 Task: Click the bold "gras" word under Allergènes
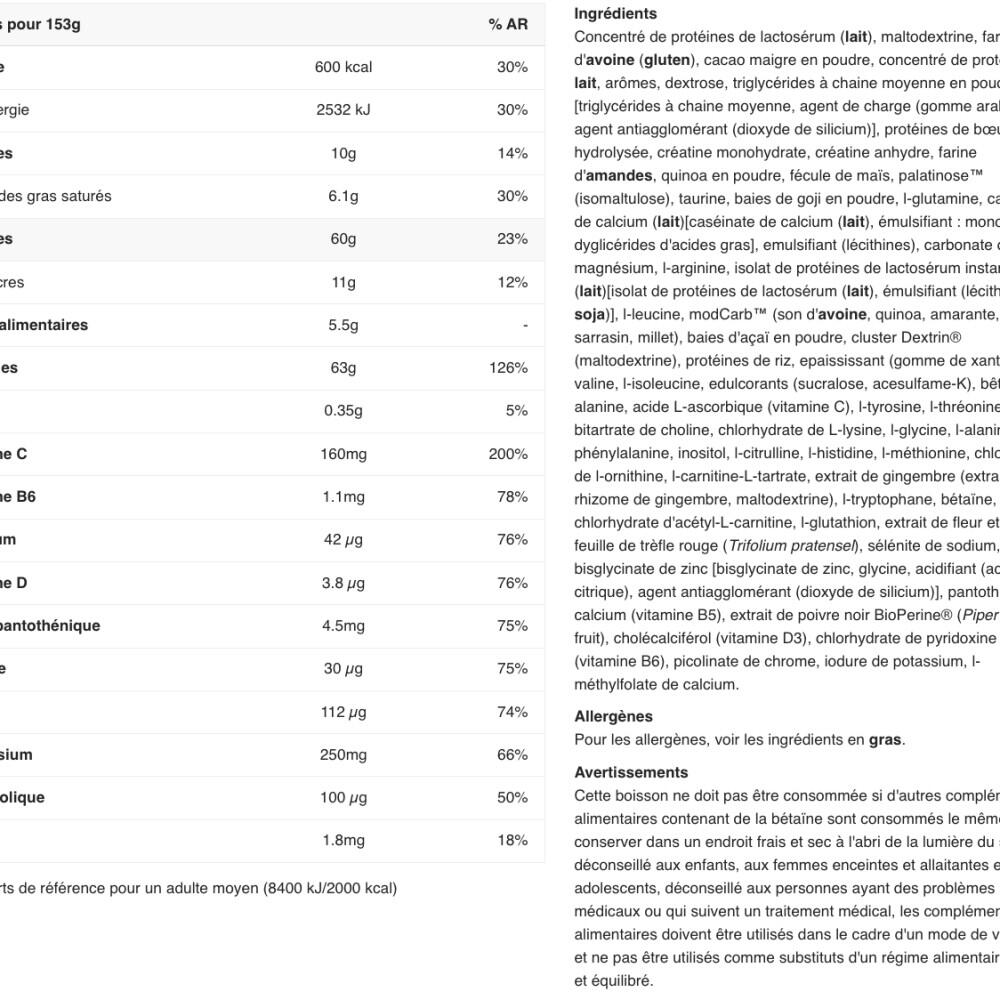tap(885, 740)
